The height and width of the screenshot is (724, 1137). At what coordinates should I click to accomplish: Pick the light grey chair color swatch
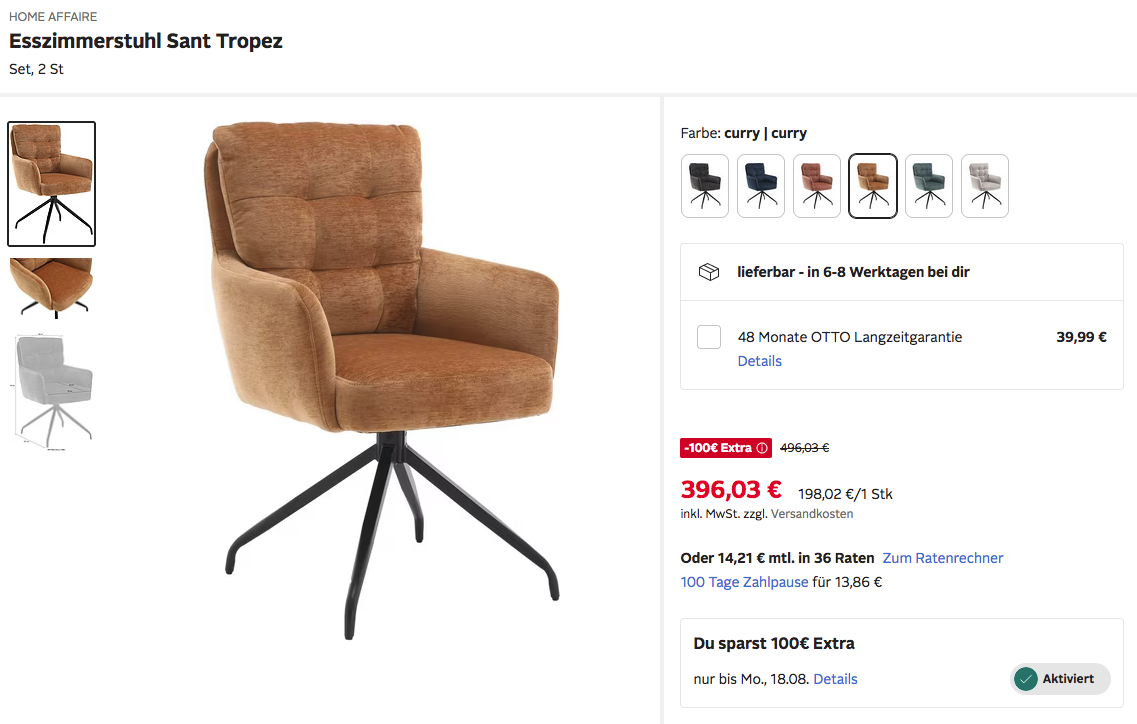985,186
